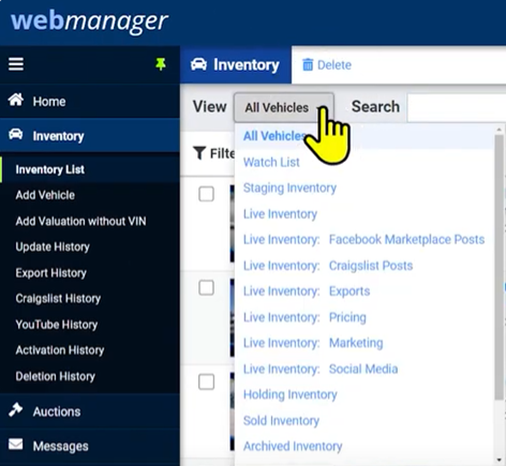Click the dropdown list vertical scrollbar
The width and height of the screenshot is (506, 466).
[x=499, y=267]
